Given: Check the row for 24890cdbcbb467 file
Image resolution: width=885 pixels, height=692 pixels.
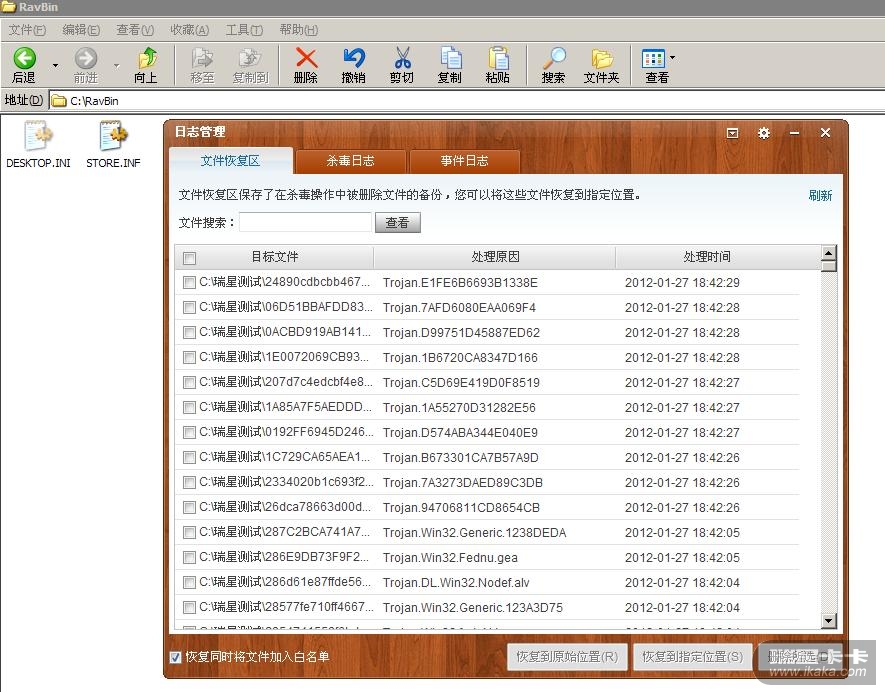Looking at the screenshot, I should click(189, 282).
